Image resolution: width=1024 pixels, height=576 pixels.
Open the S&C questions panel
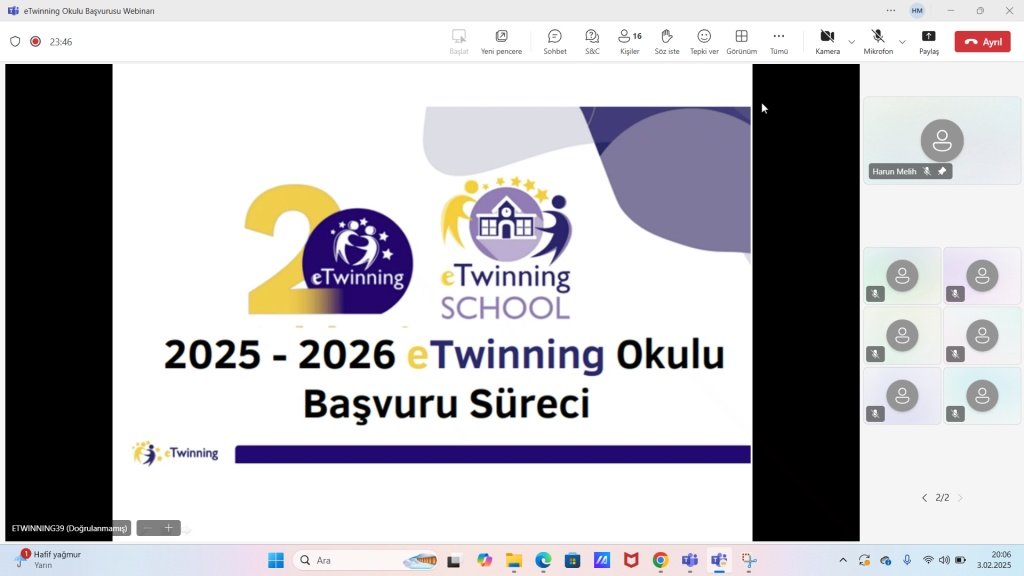point(592,42)
